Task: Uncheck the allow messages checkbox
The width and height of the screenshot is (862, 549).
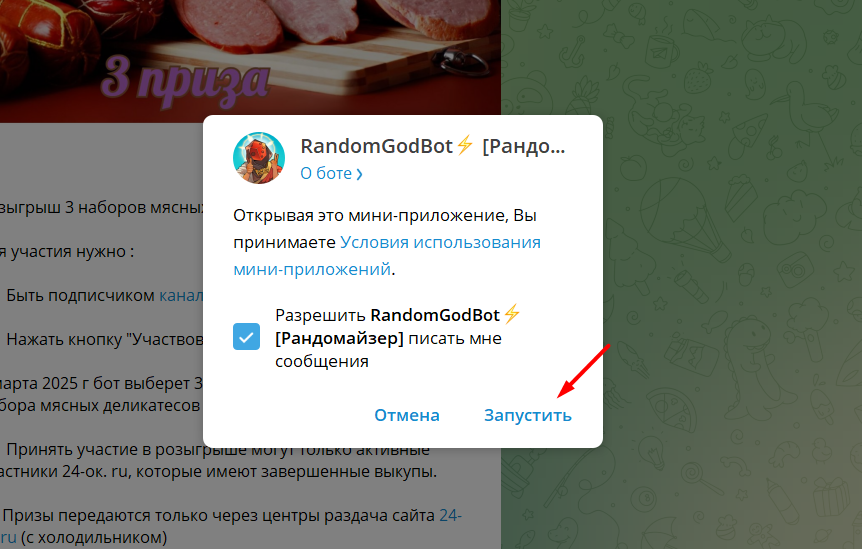Action: 246,336
